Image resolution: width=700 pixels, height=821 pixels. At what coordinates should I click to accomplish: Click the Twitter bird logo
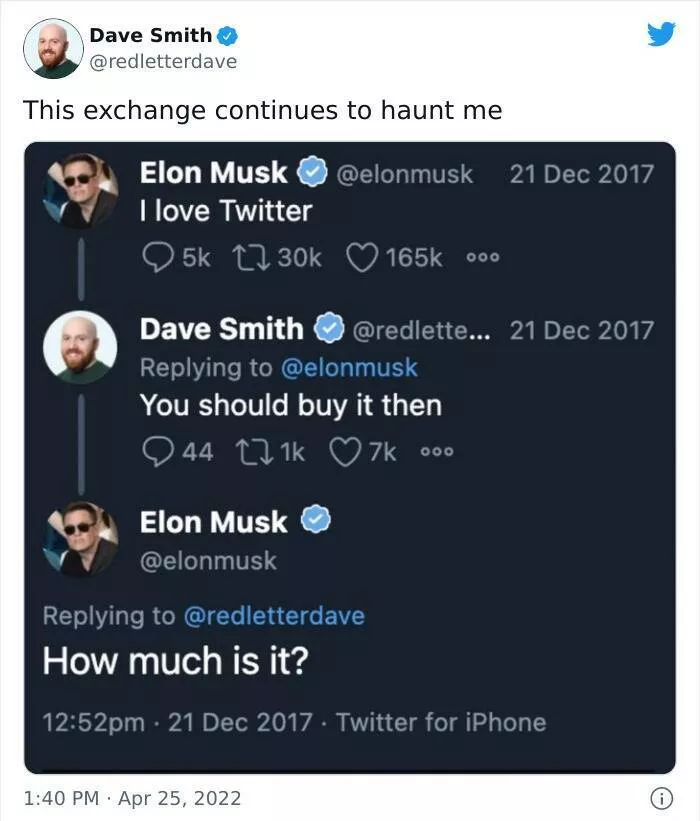[661, 35]
